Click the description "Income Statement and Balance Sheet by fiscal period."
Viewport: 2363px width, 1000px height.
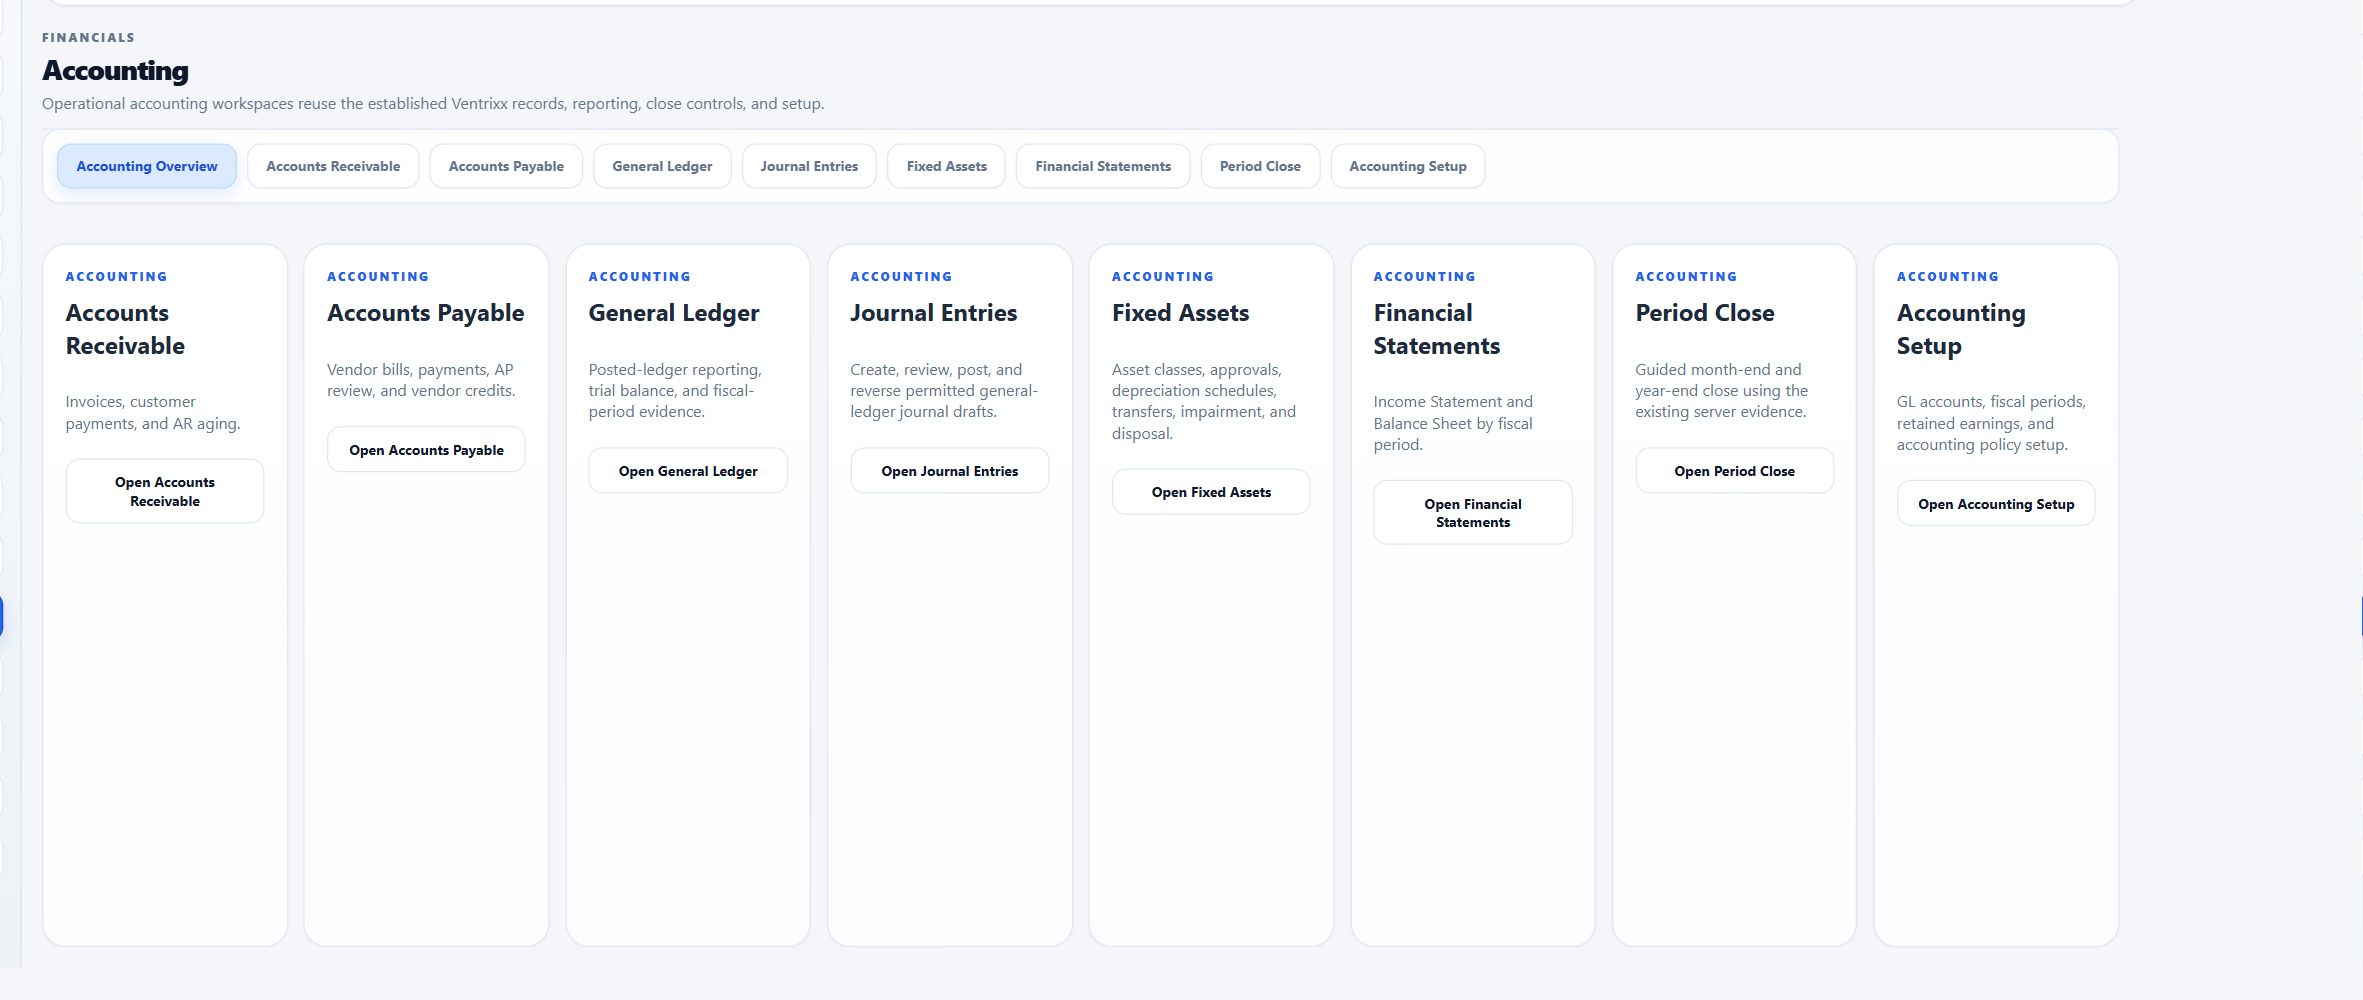(x=1453, y=423)
